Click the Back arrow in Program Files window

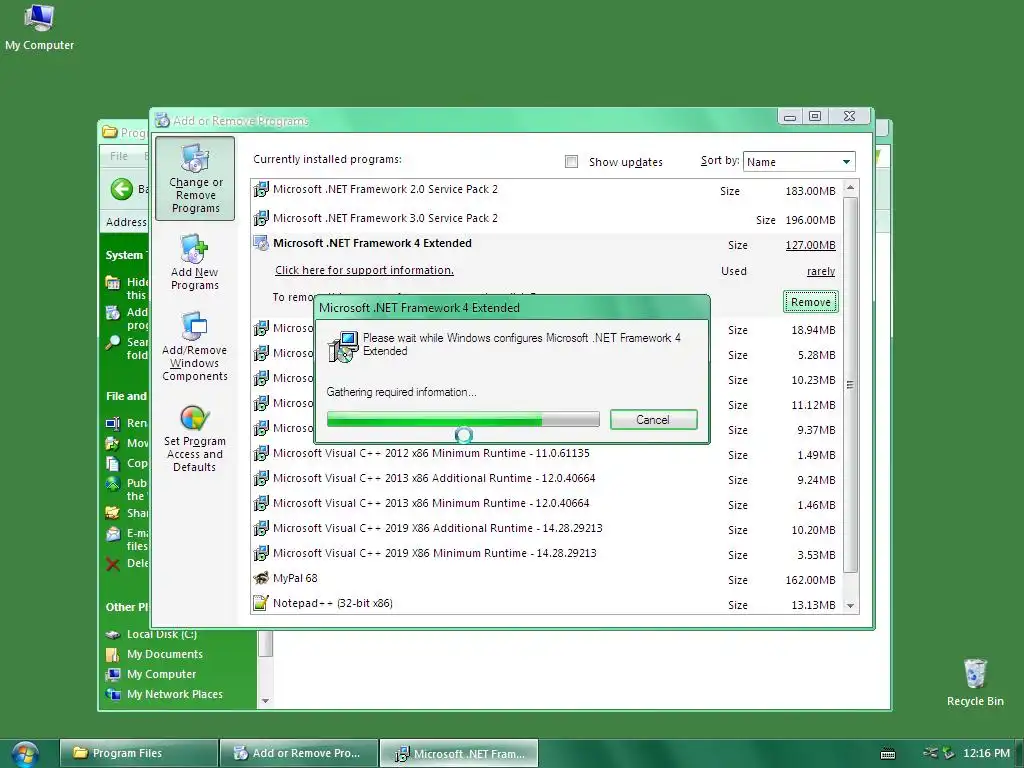[x=121, y=189]
